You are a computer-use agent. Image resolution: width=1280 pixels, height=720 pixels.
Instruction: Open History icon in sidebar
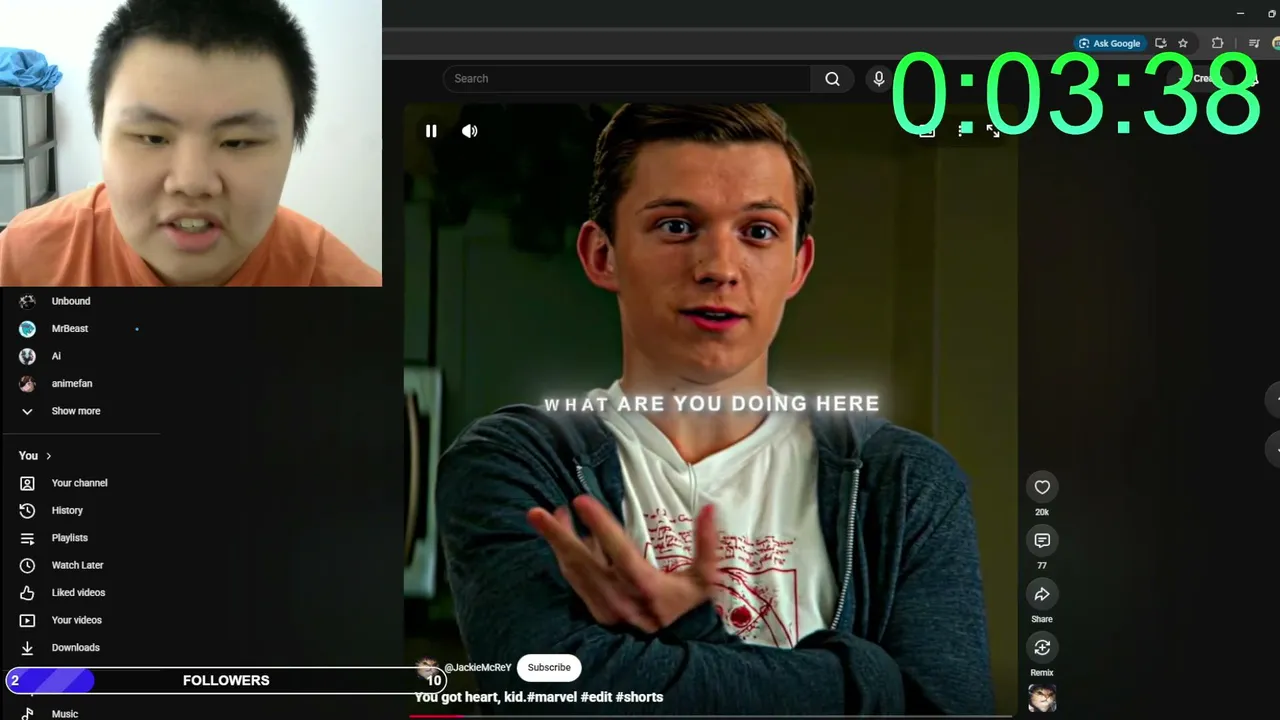[x=27, y=511]
